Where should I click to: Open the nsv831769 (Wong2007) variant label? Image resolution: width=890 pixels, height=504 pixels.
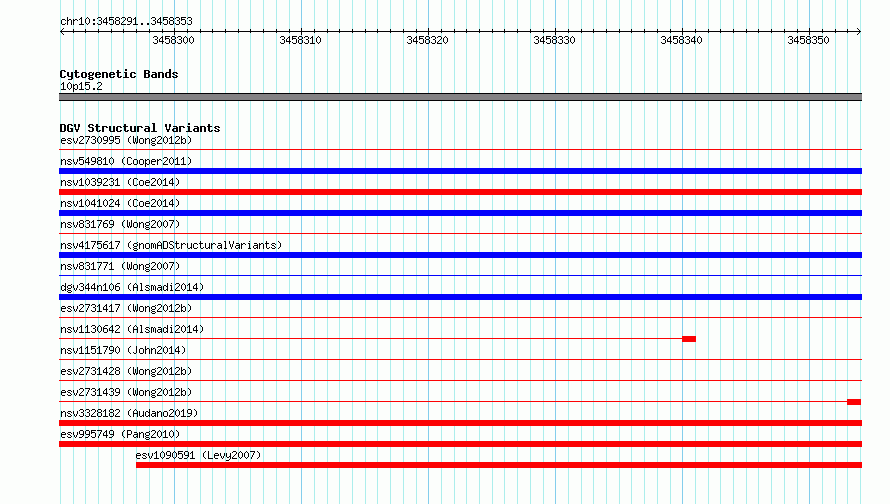click(120, 224)
